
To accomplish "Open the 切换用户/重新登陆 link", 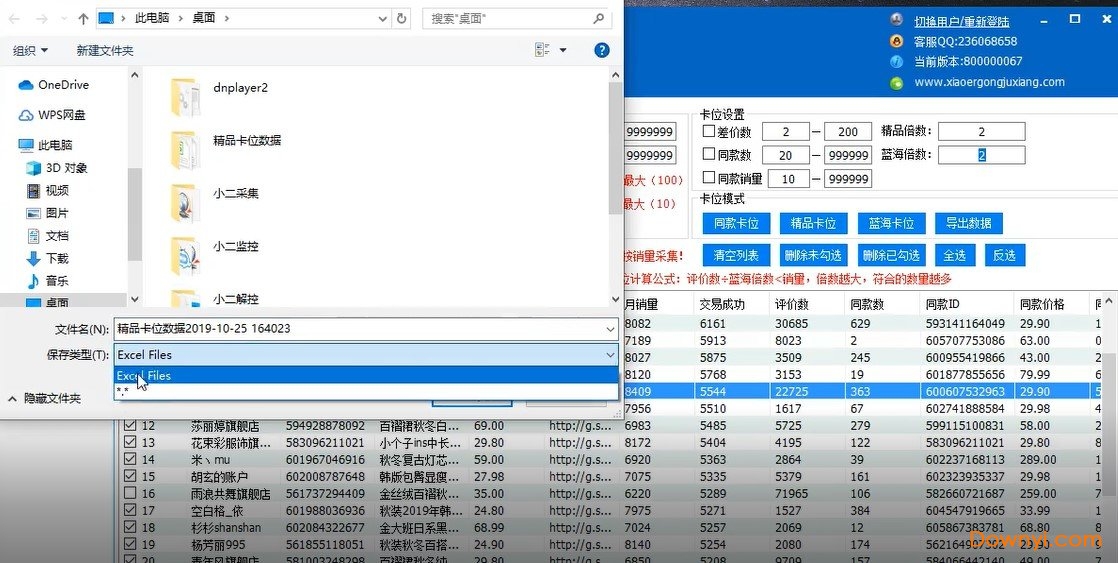I will click(962, 21).
